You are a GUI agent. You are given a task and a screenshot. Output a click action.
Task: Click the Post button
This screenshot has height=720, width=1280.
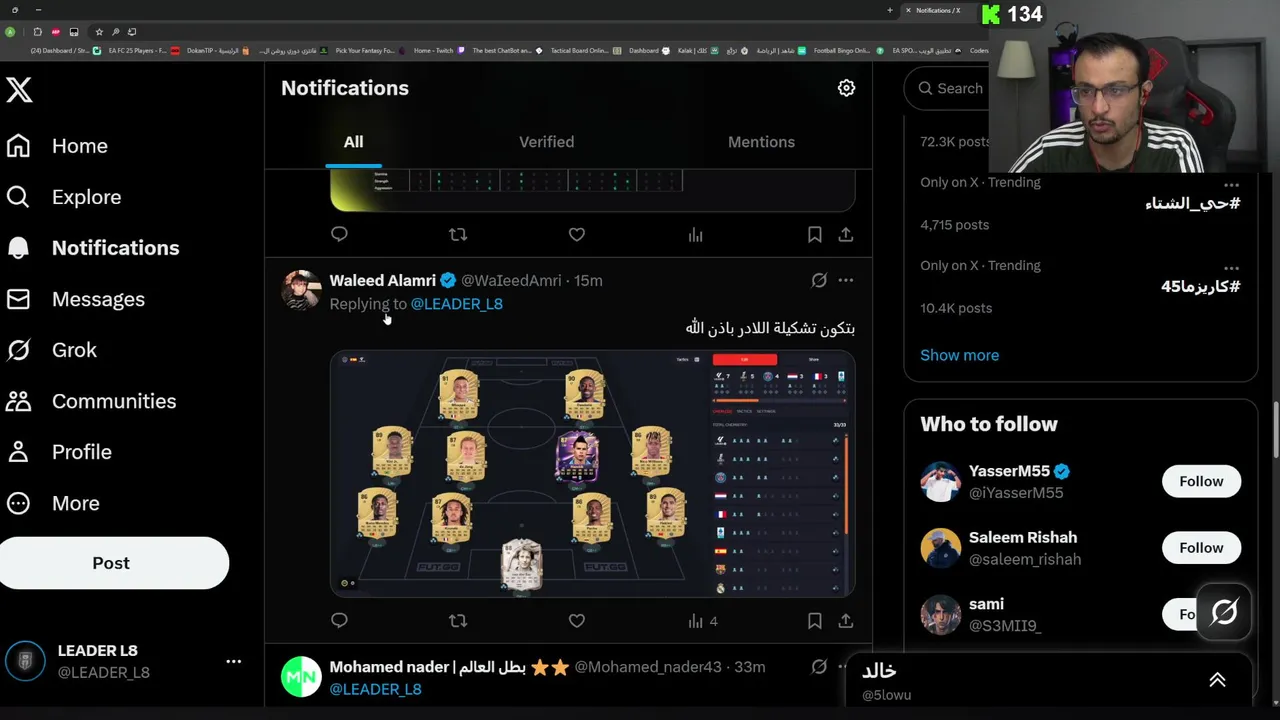click(111, 563)
